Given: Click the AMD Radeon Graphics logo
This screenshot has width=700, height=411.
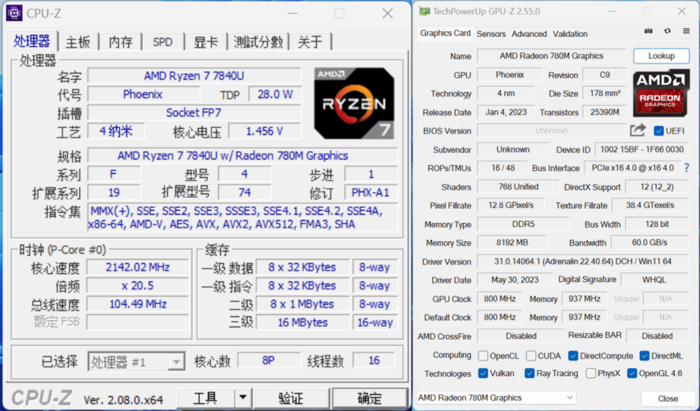Looking at the screenshot, I should coord(660,93).
